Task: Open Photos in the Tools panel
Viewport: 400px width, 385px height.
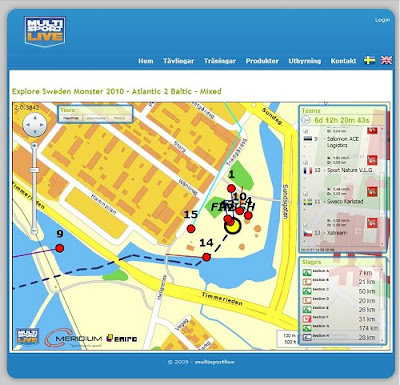Action: coord(119,118)
